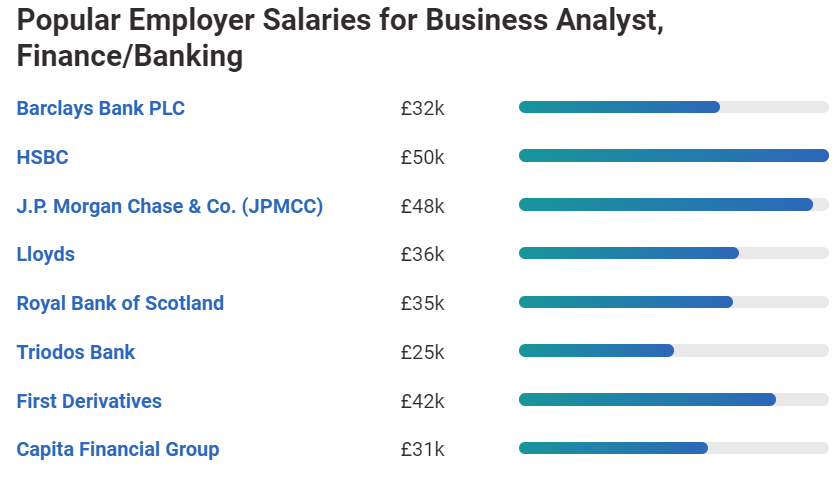Open Royal Bank of Scotland link

(120, 303)
